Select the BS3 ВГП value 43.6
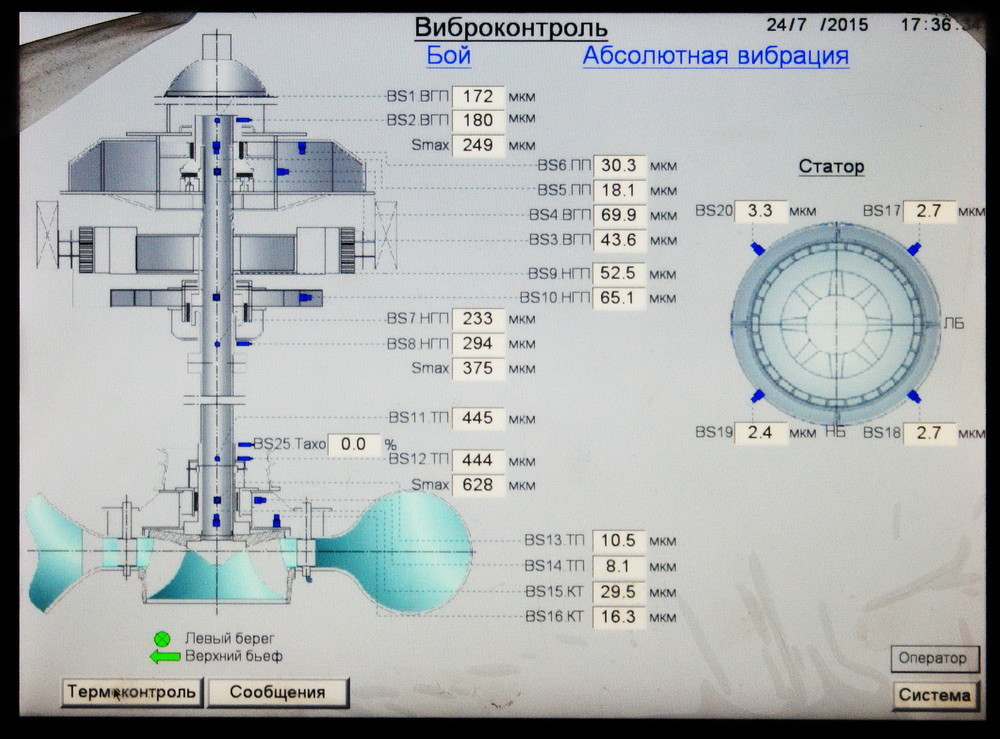This screenshot has width=1000, height=739. tap(619, 240)
